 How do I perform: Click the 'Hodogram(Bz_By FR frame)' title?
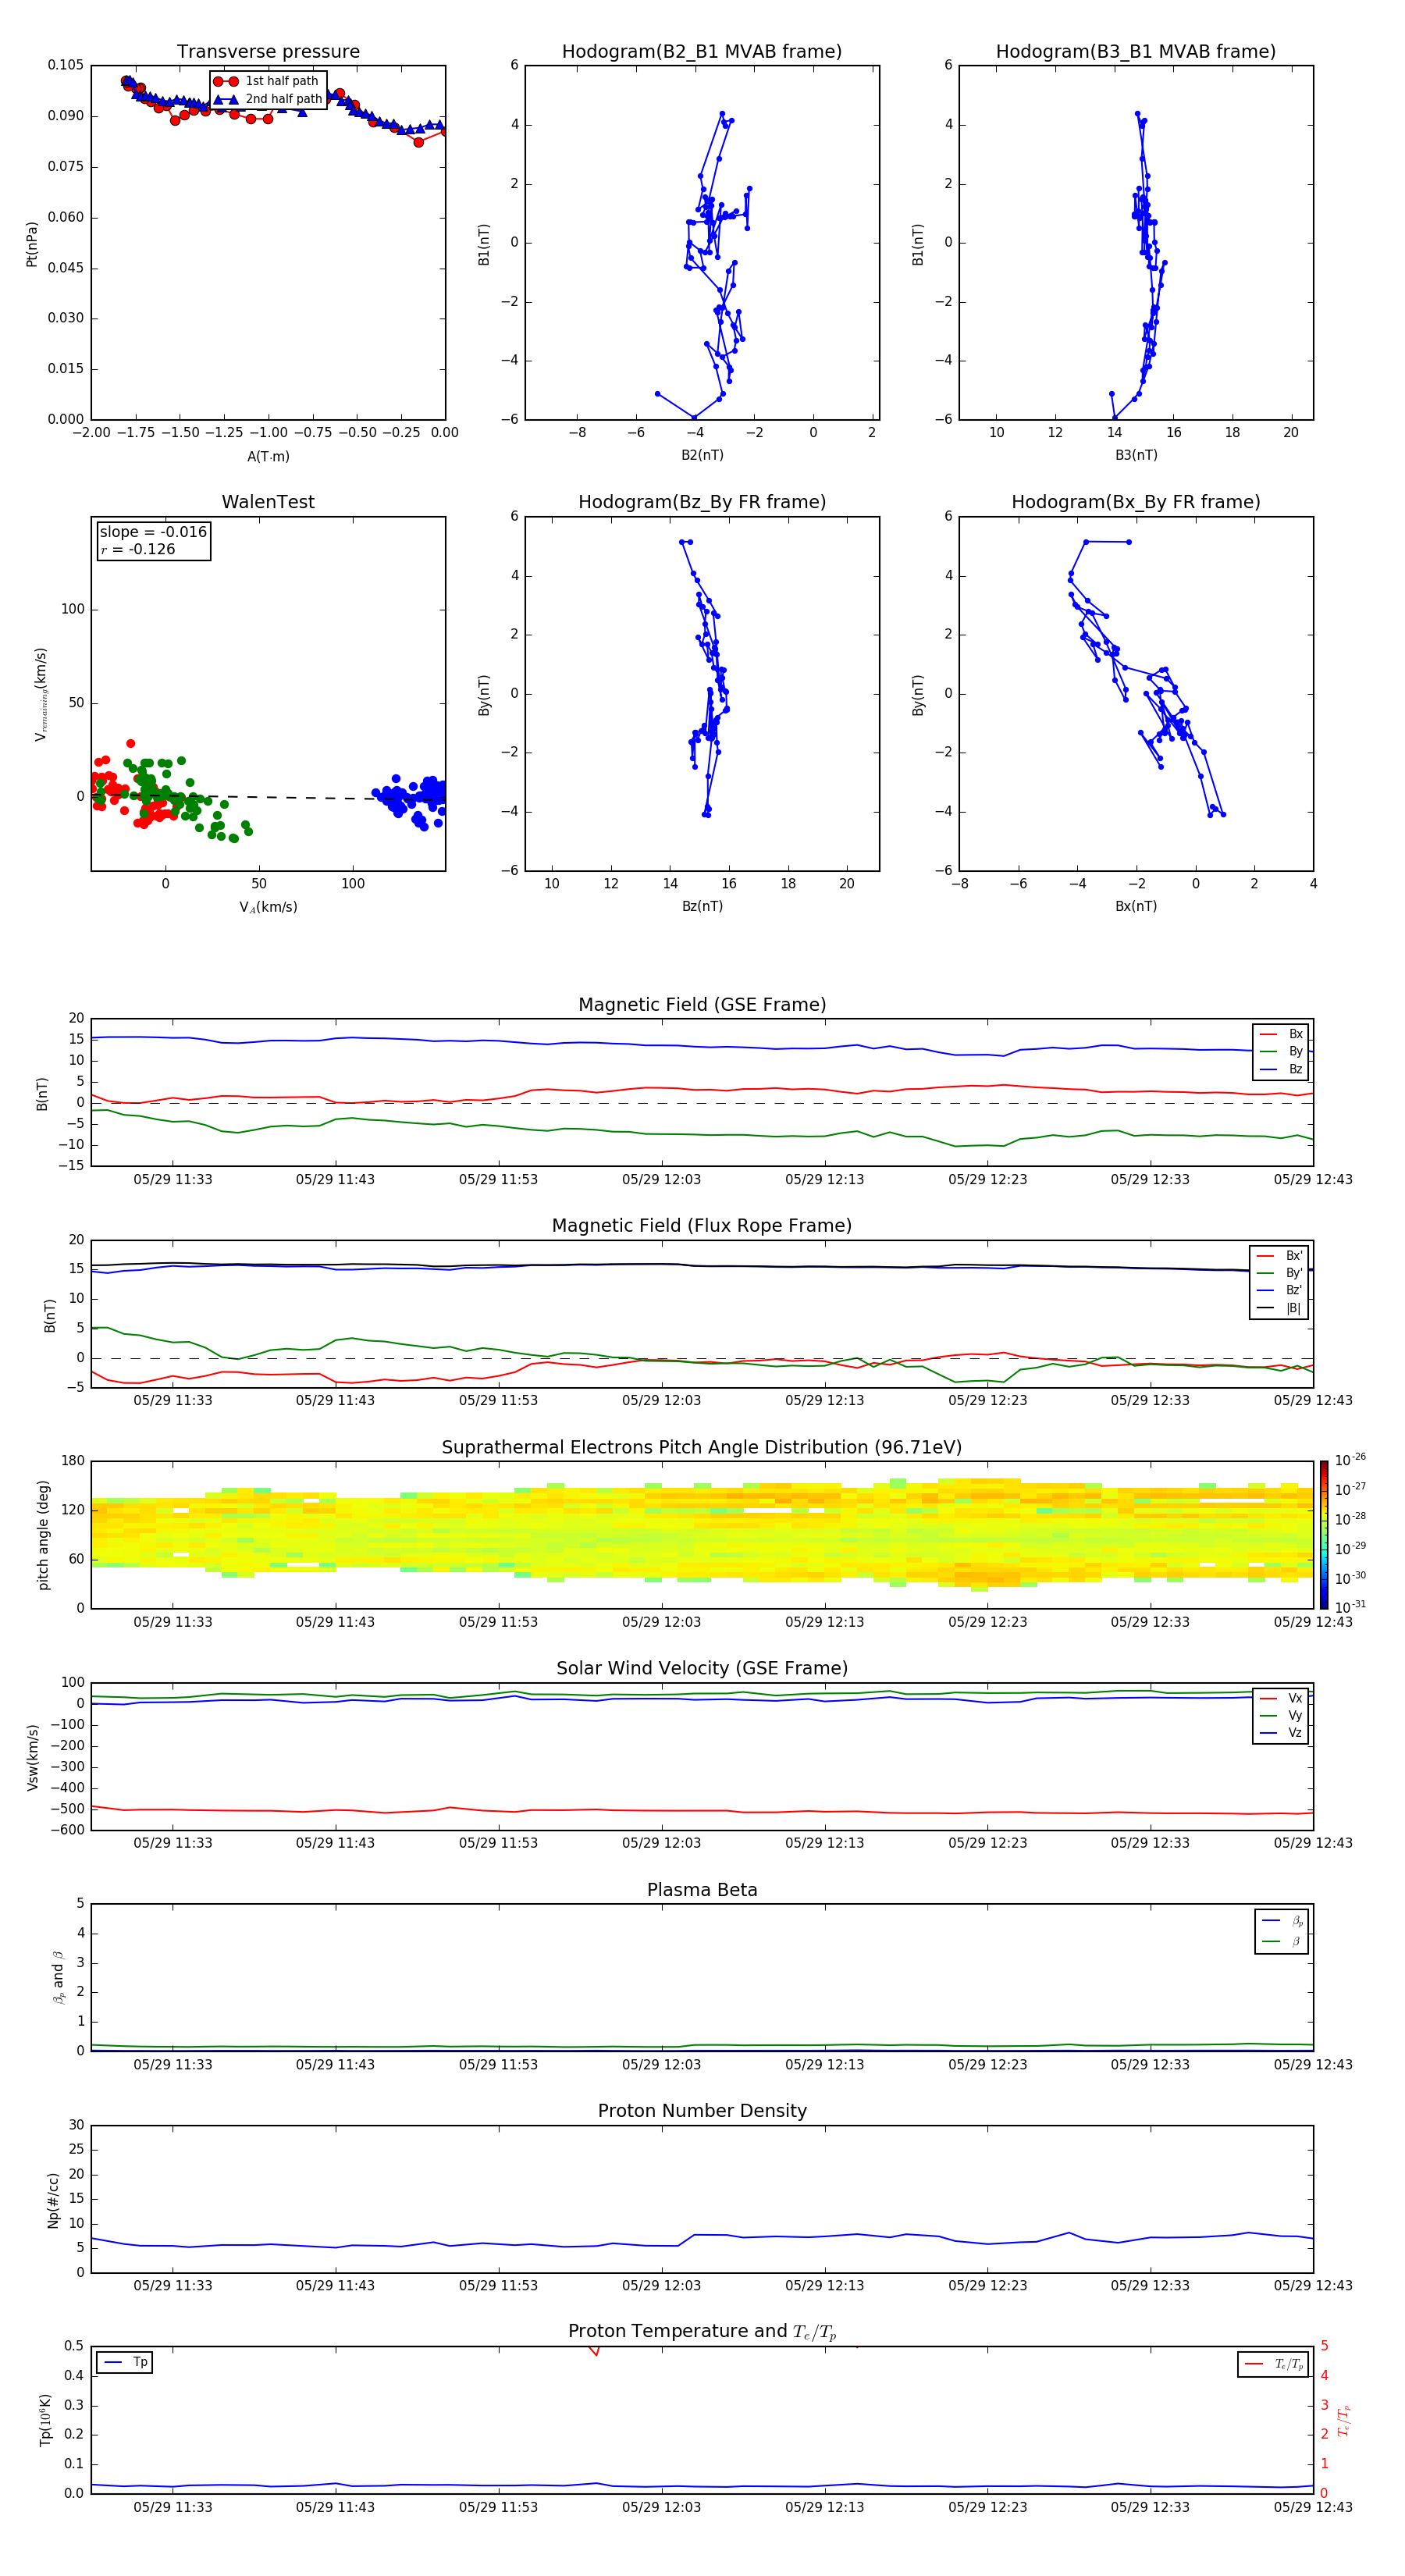point(702,502)
